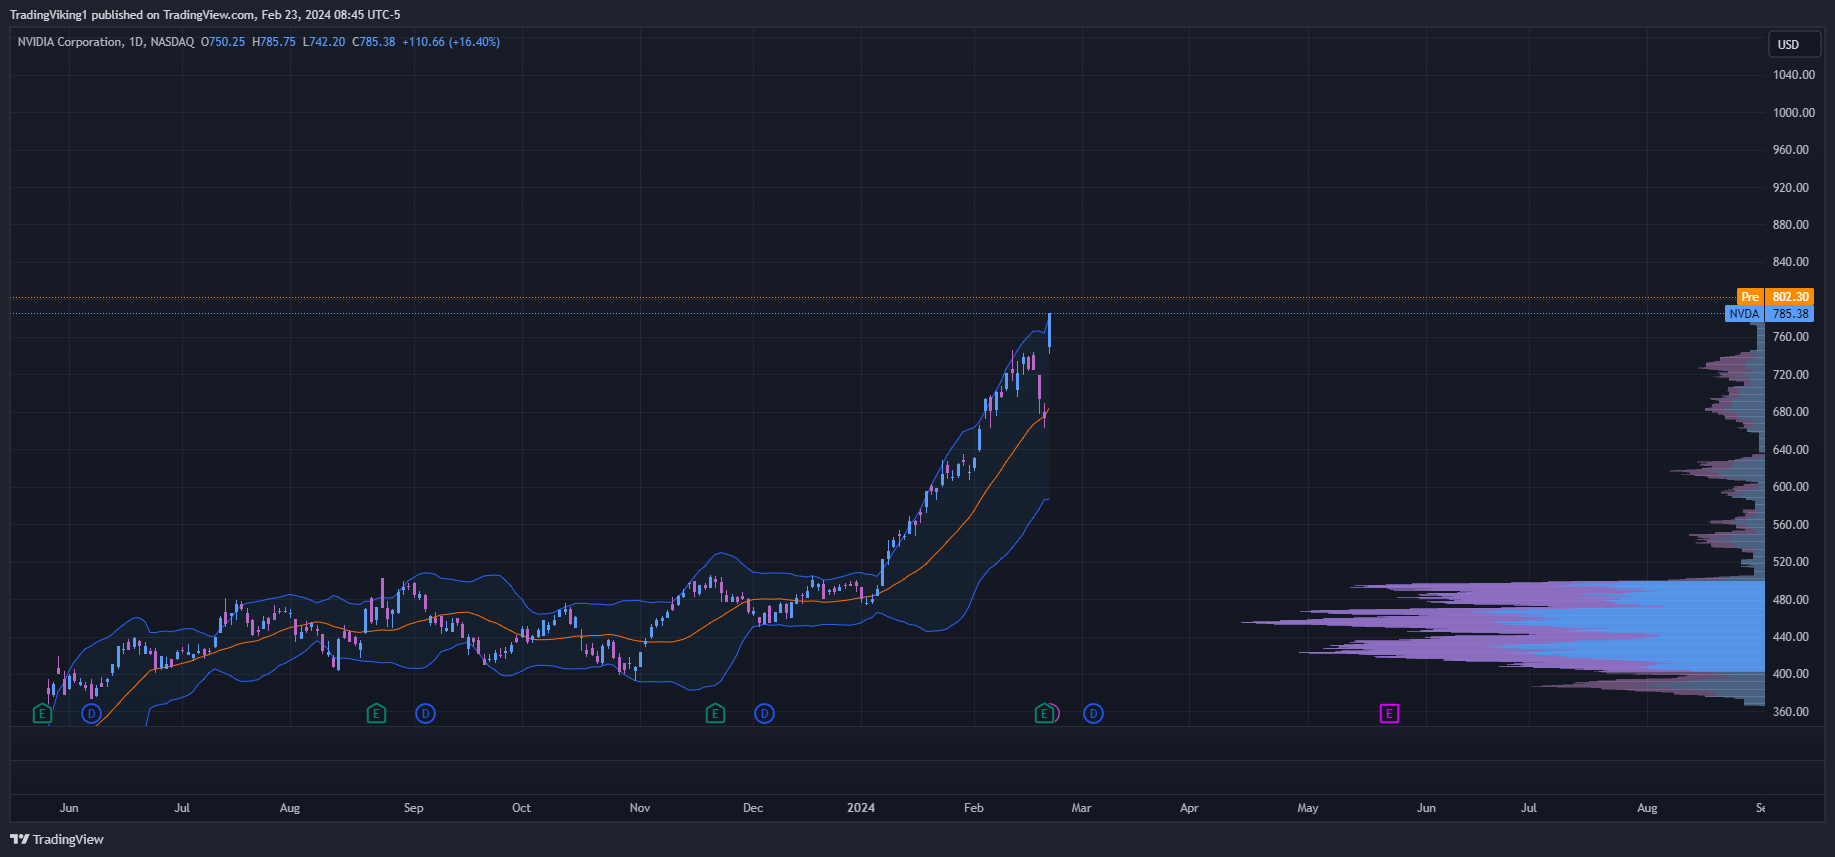Click the open value O750.25
Image resolution: width=1835 pixels, height=857 pixels.
[223, 42]
